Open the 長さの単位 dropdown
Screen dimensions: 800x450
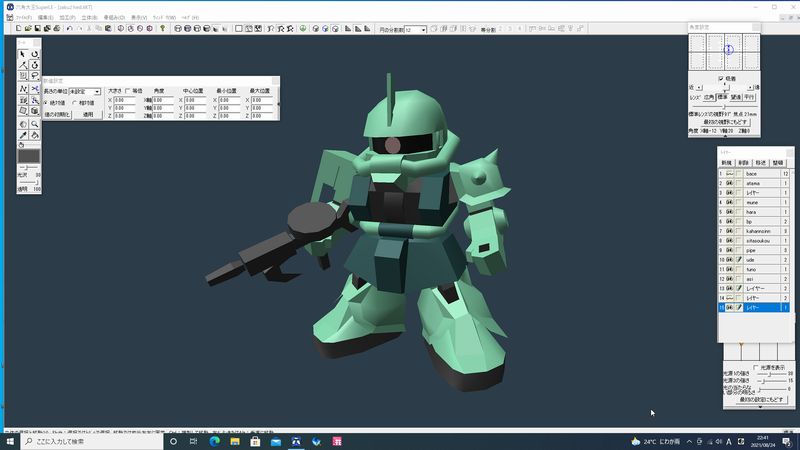tap(97, 92)
